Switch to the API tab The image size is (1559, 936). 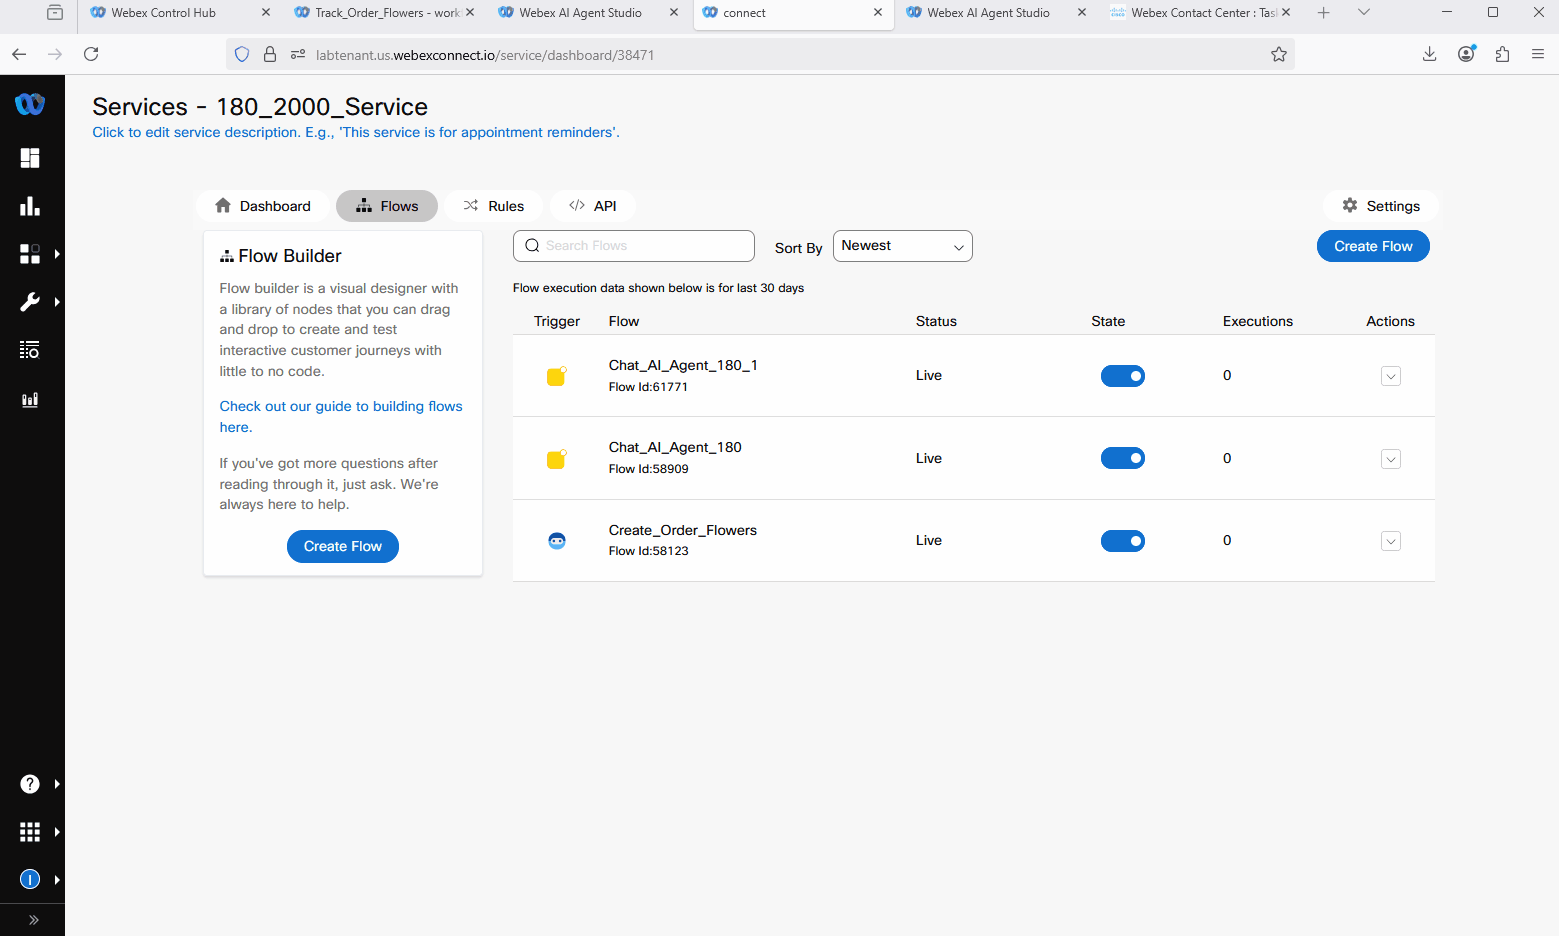[593, 206]
